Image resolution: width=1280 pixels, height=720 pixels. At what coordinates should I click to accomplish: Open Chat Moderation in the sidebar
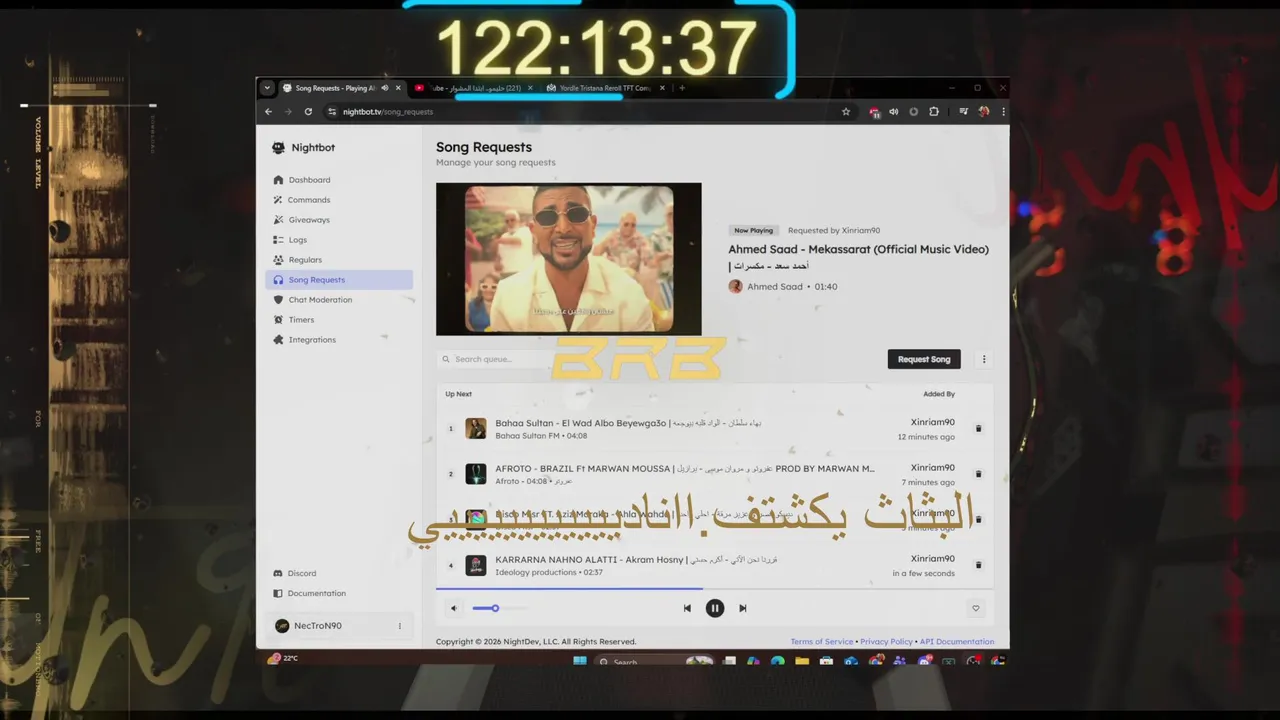339,300
